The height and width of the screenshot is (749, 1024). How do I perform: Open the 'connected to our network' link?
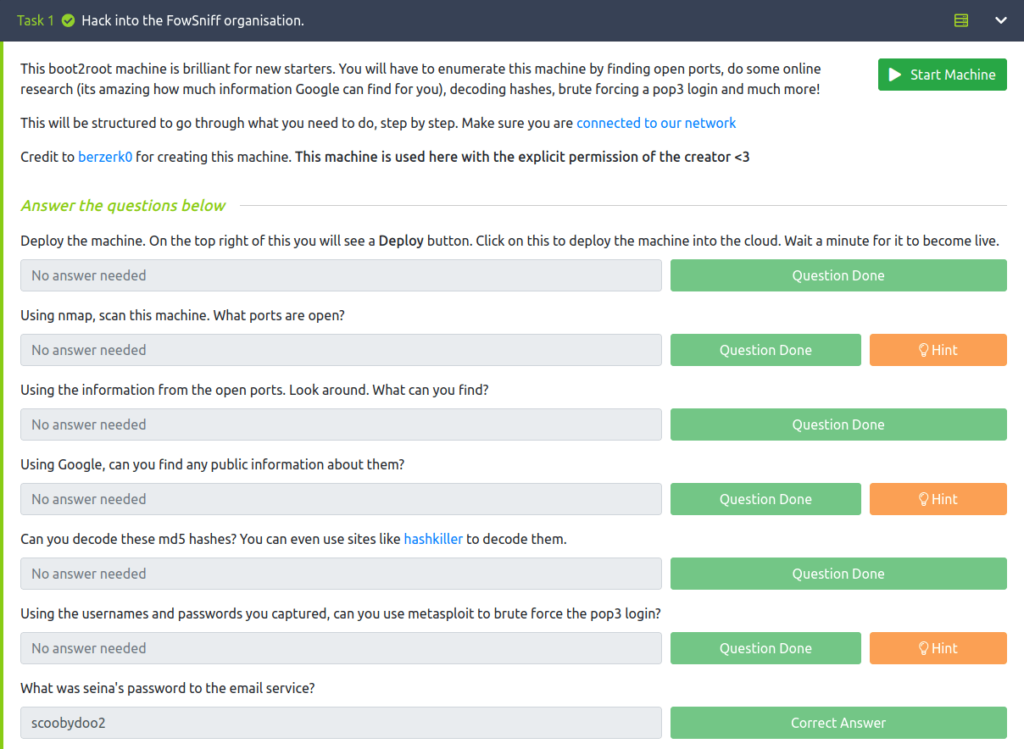point(656,123)
